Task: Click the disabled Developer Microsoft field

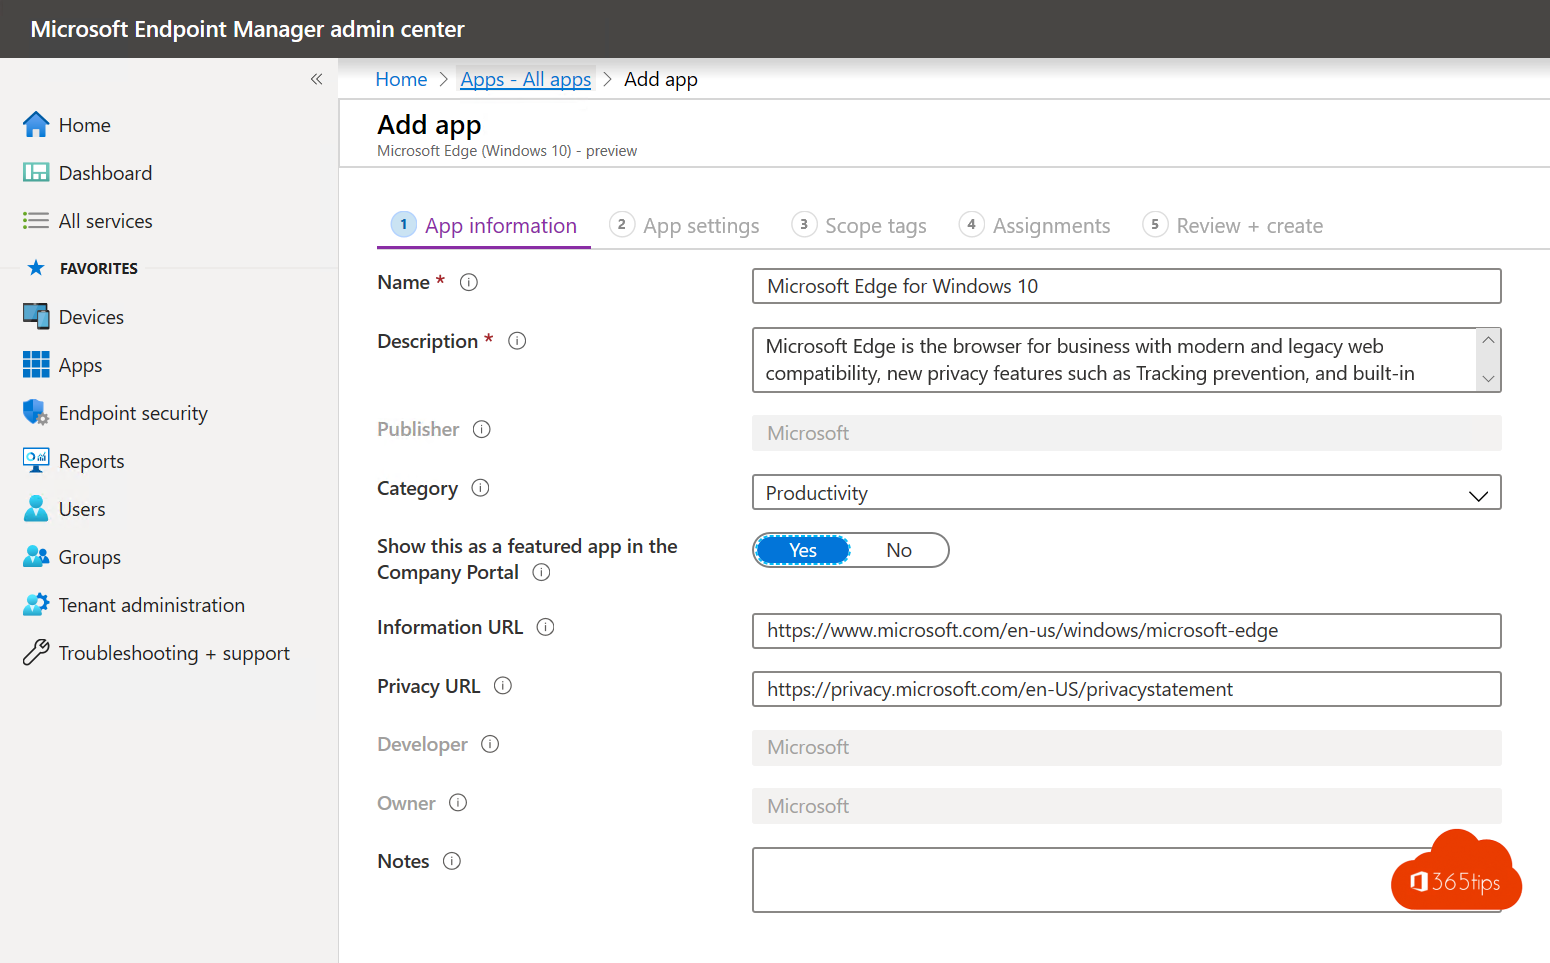Action: click(x=1127, y=748)
